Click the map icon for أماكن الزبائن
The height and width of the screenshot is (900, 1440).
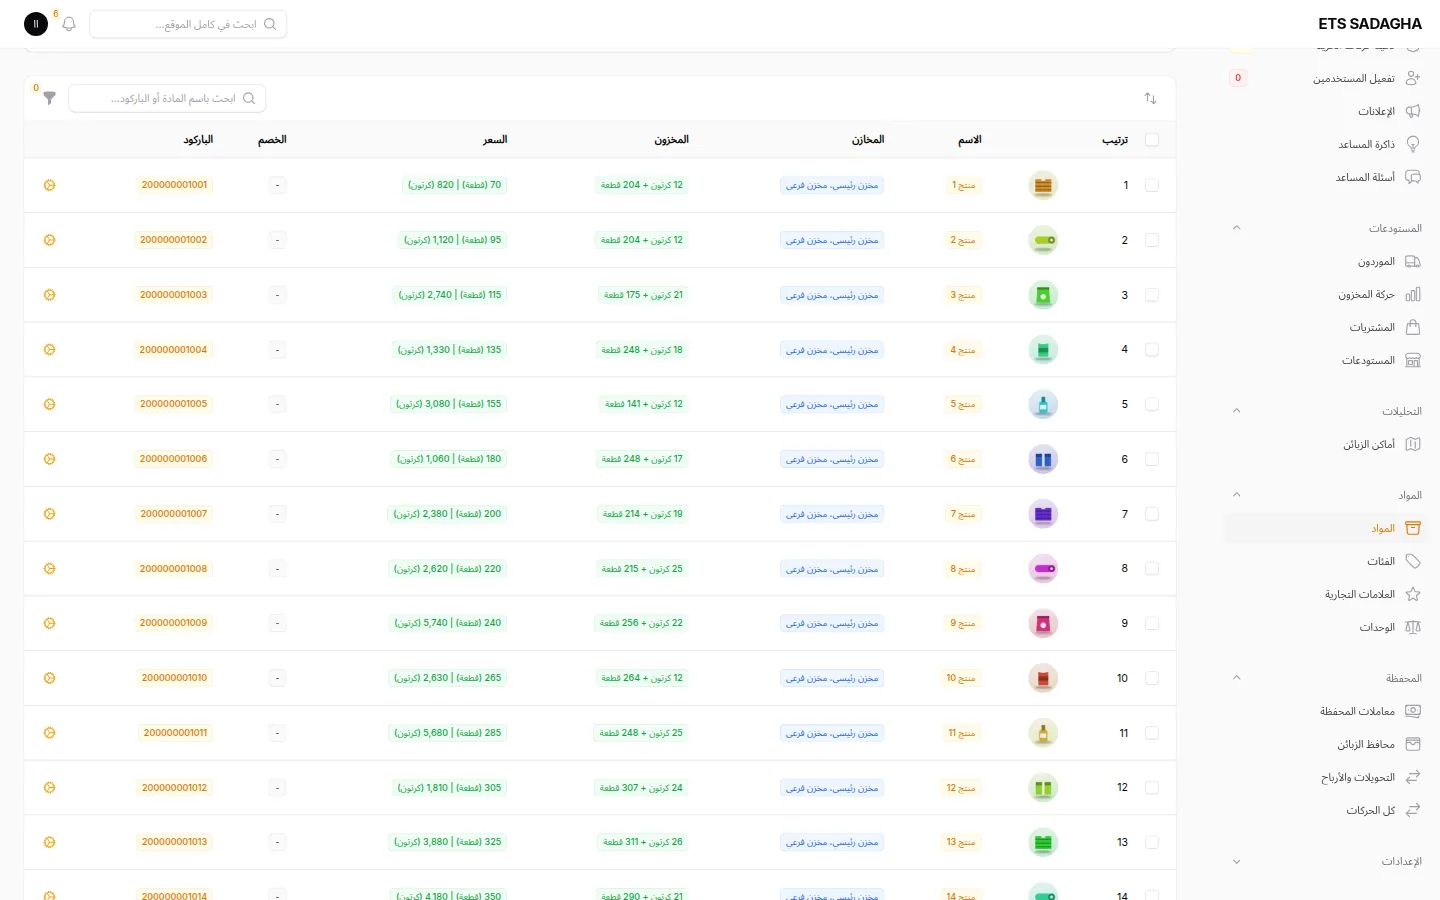pos(1413,444)
